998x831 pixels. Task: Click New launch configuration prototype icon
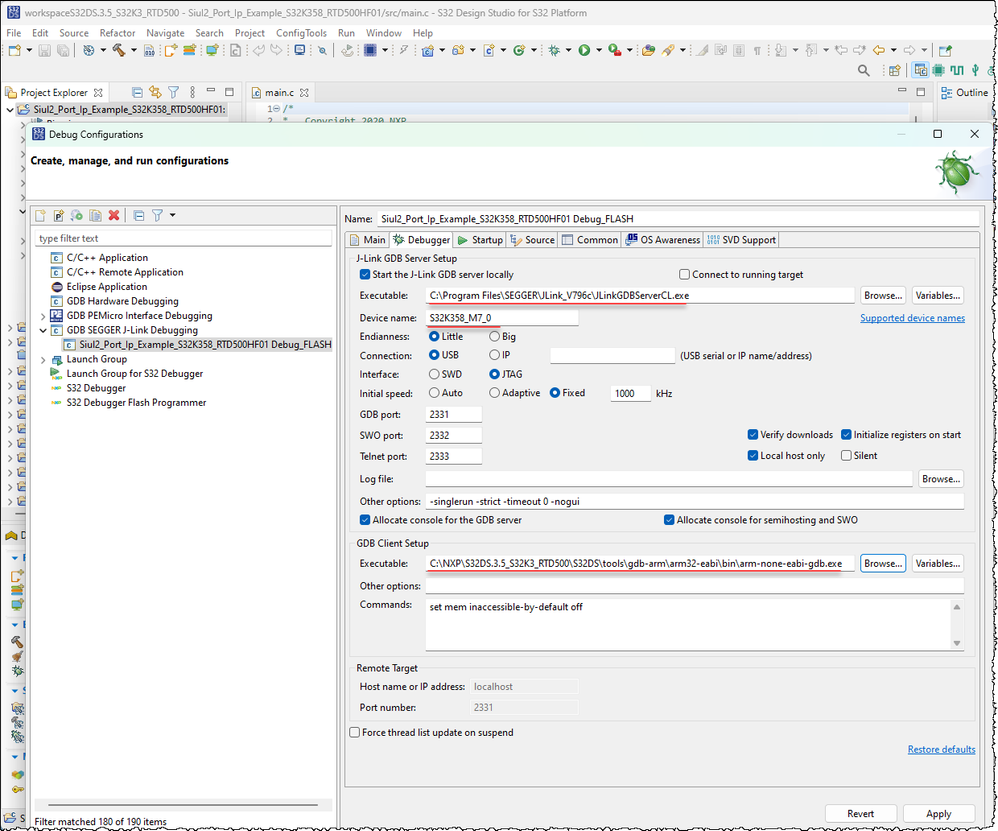pyautogui.click(x=59, y=216)
